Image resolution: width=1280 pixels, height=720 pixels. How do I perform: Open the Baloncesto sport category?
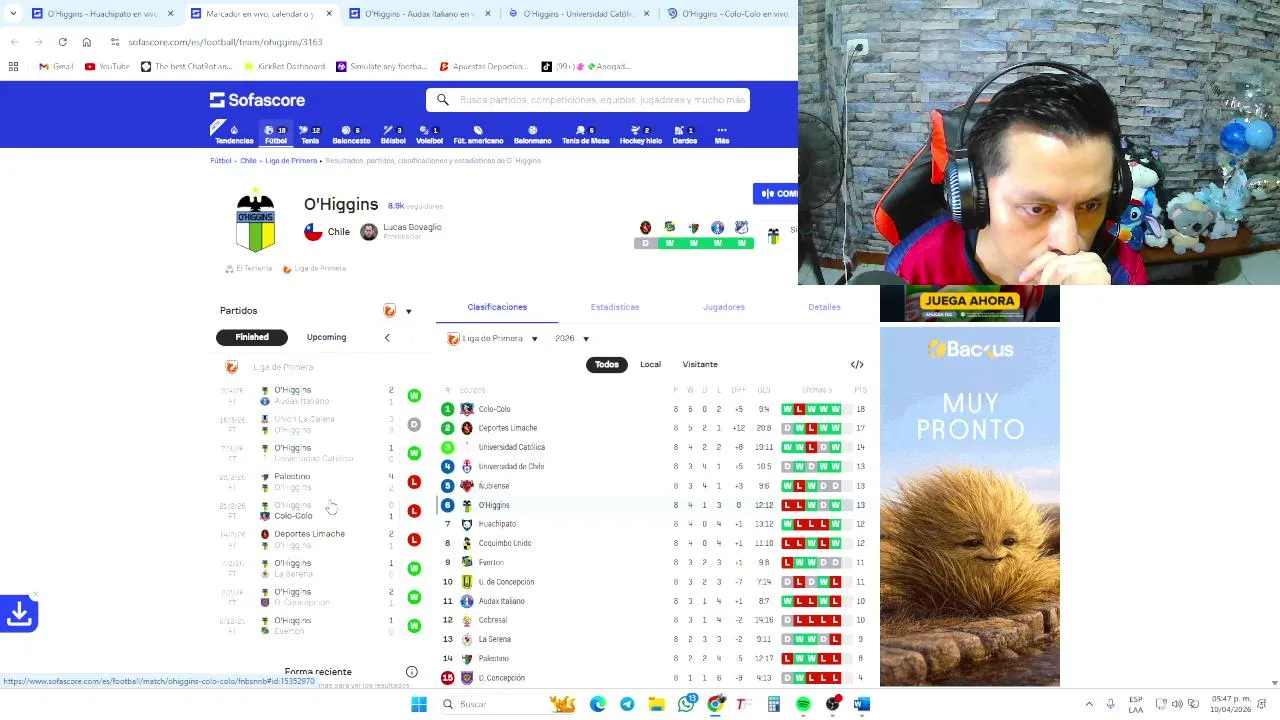tap(351, 134)
